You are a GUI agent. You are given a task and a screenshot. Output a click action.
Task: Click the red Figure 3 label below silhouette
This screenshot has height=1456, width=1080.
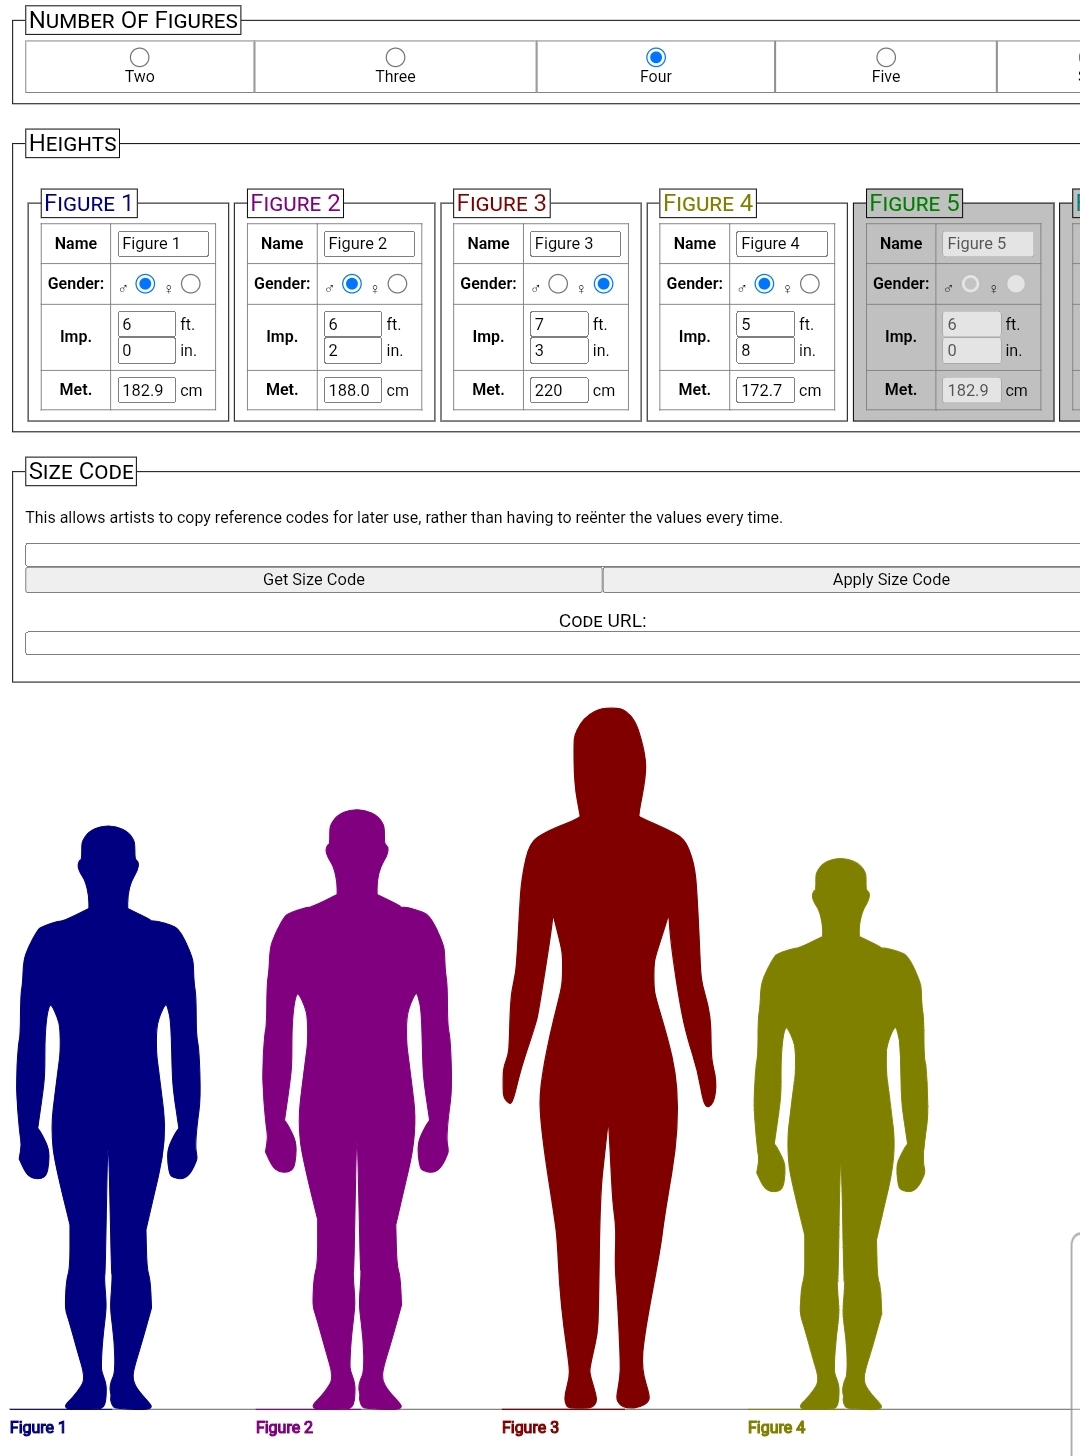click(x=530, y=1428)
